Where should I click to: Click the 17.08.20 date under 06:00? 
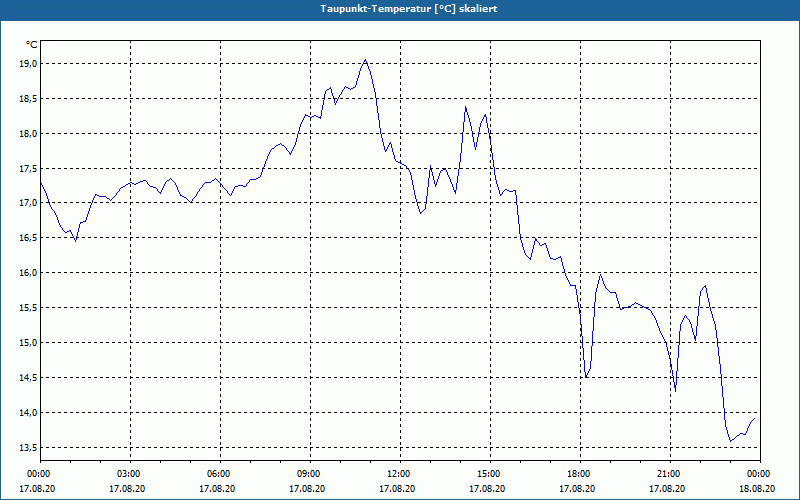click(x=217, y=488)
